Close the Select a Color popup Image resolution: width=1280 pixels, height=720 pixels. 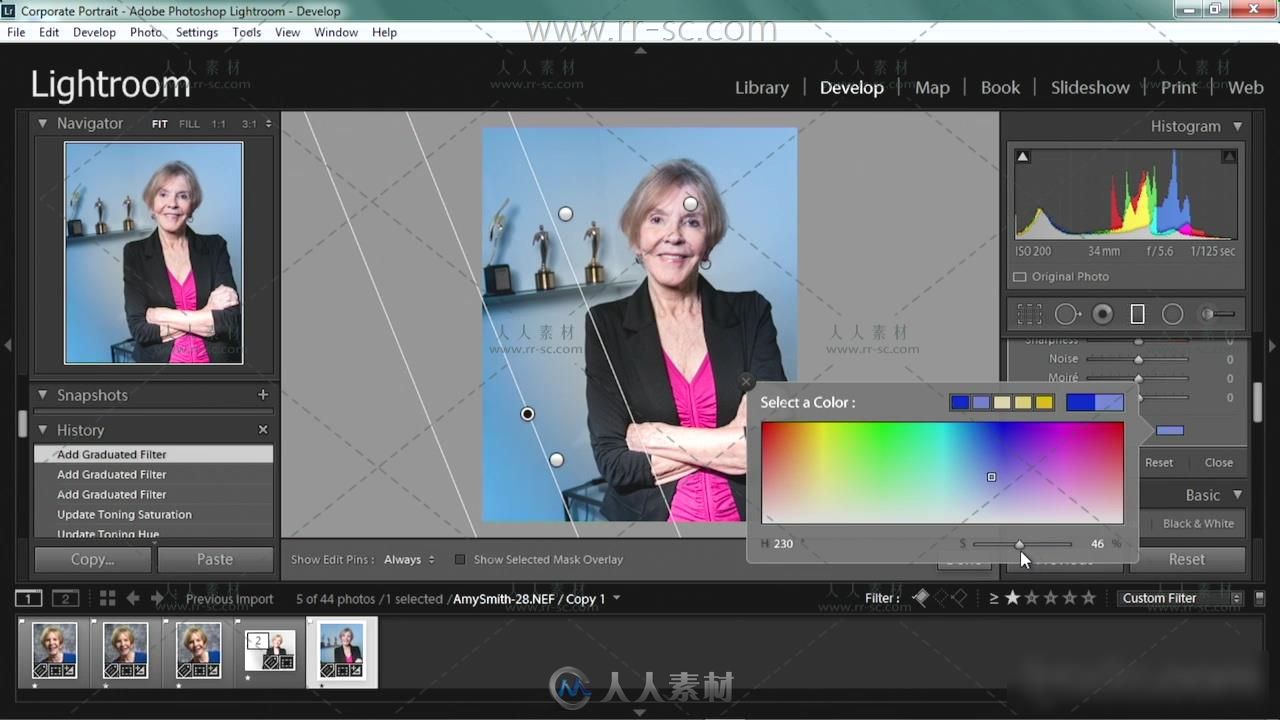point(746,381)
